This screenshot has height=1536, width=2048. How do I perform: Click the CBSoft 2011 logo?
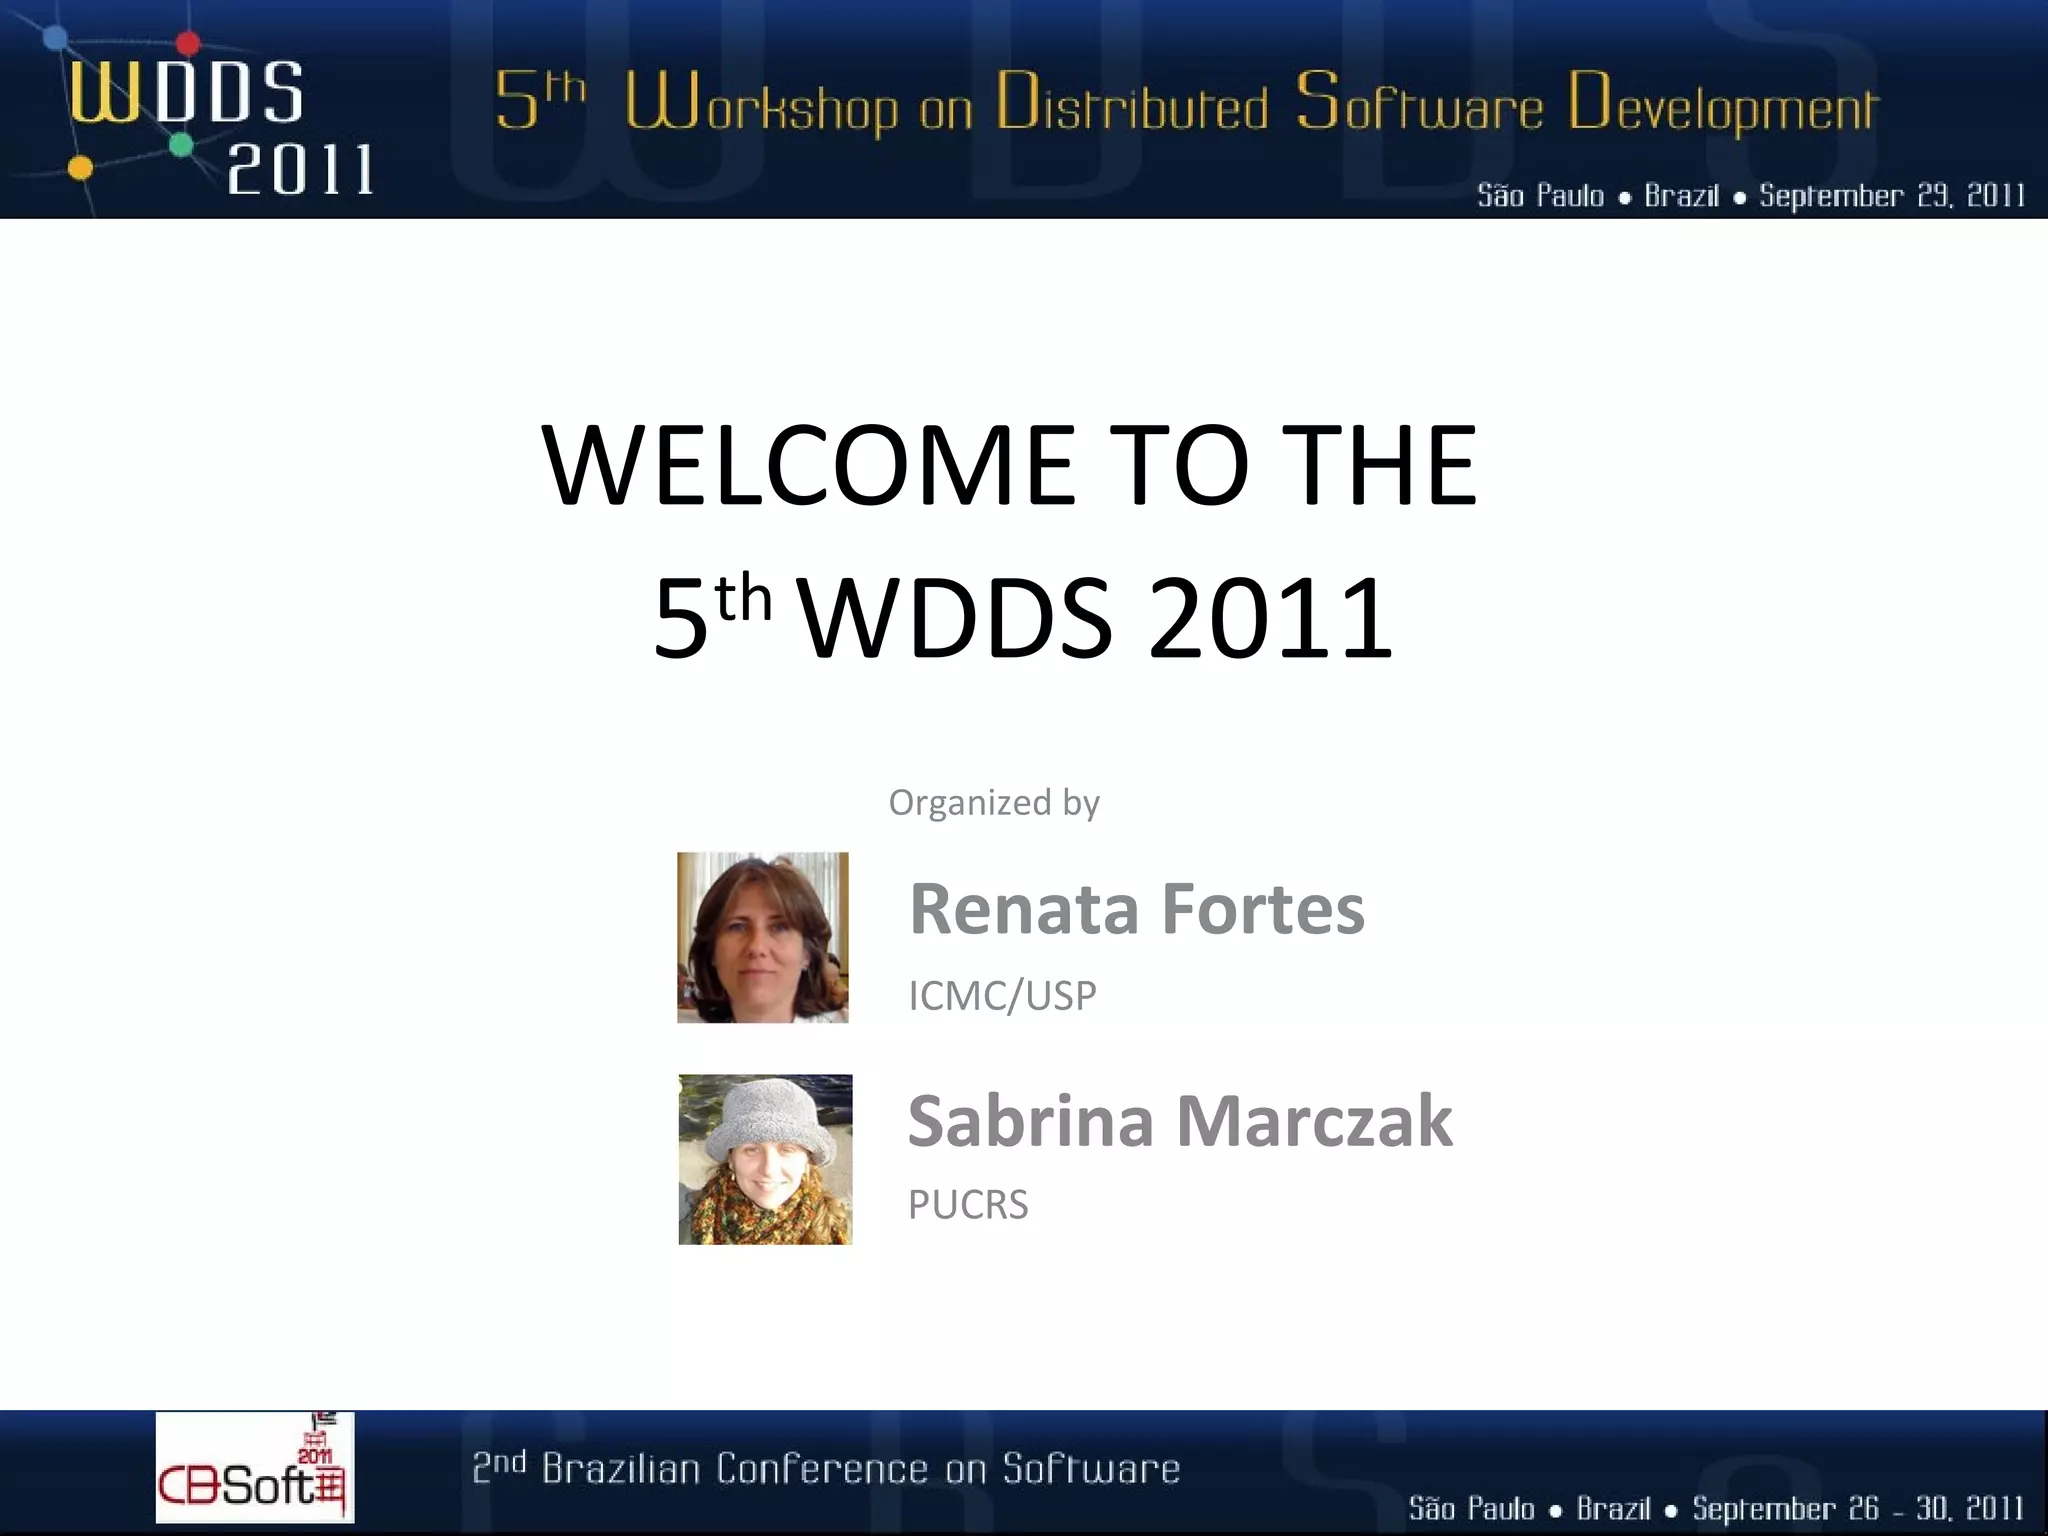tap(254, 1468)
